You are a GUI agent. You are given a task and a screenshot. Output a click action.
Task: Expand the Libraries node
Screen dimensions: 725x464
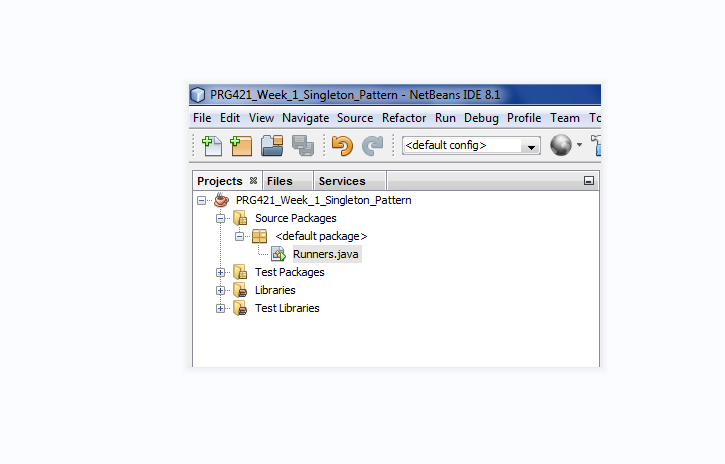[x=221, y=291]
